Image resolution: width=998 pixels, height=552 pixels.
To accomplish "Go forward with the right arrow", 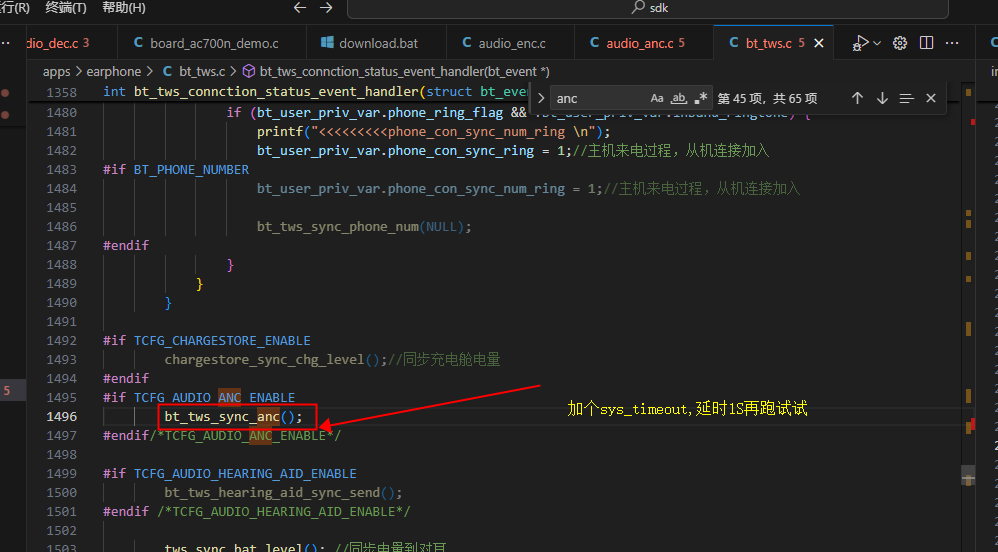I will click(x=326, y=8).
